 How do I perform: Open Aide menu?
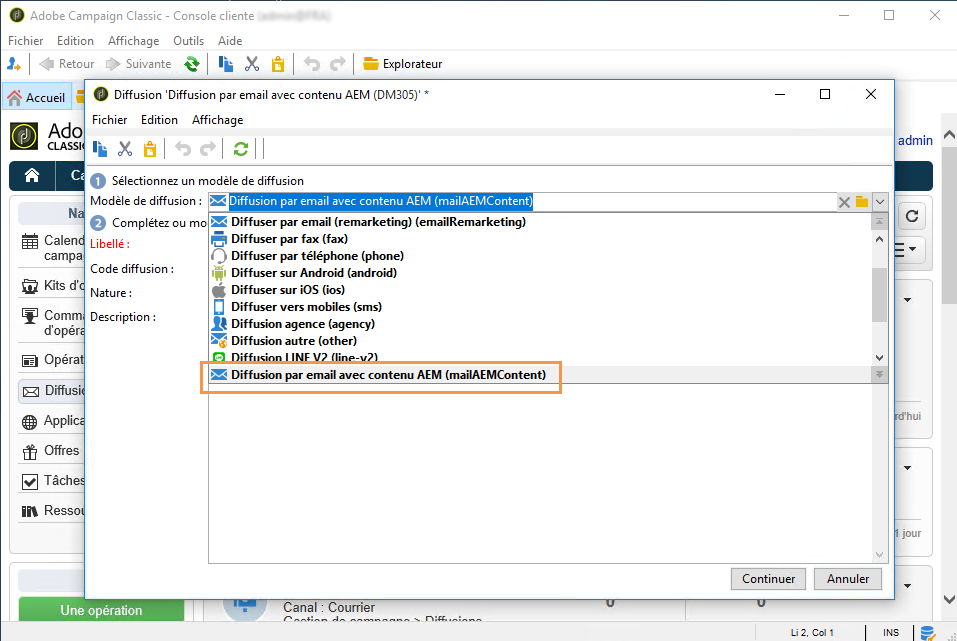point(230,41)
